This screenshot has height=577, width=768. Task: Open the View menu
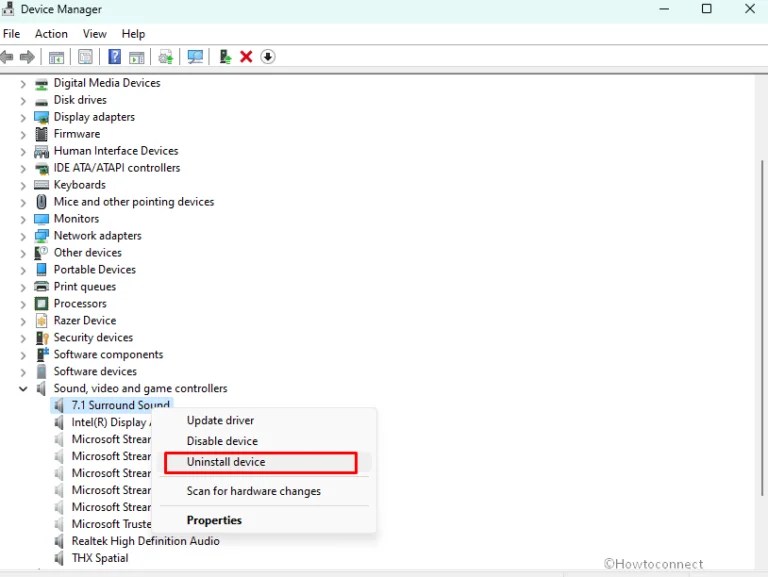(95, 34)
